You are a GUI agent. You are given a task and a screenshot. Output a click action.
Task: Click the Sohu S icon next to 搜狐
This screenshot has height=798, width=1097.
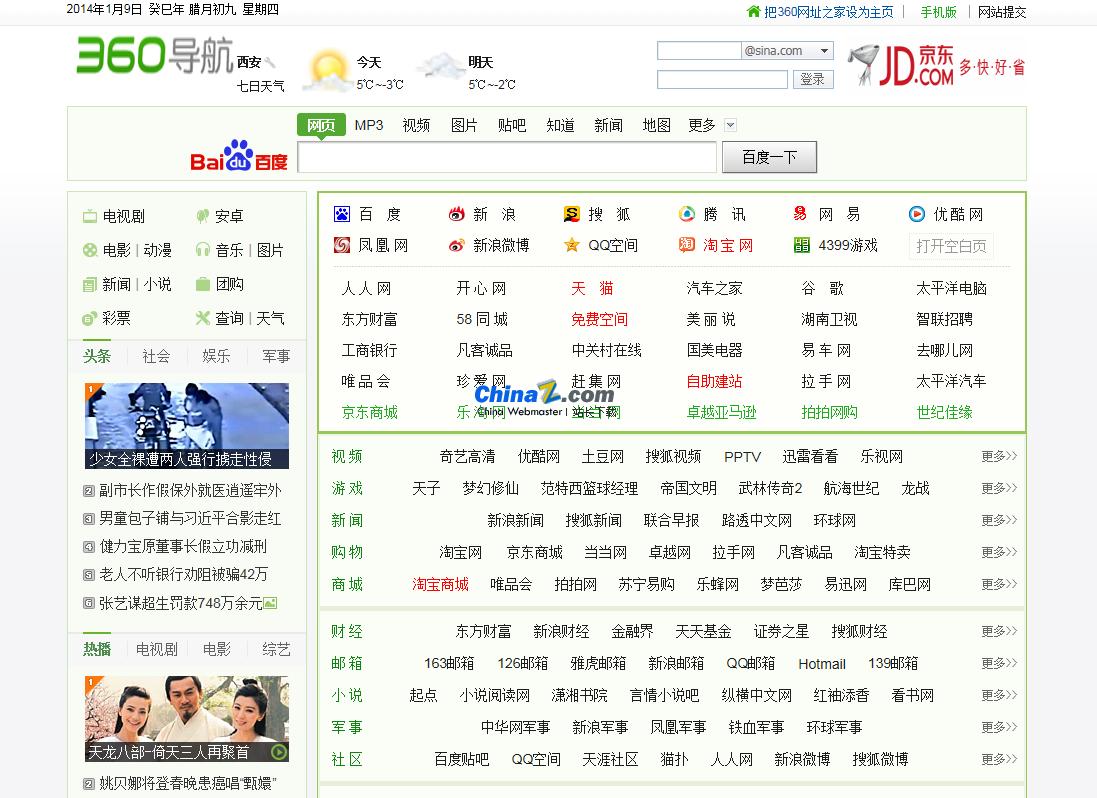pyautogui.click(x=572, y=214)
